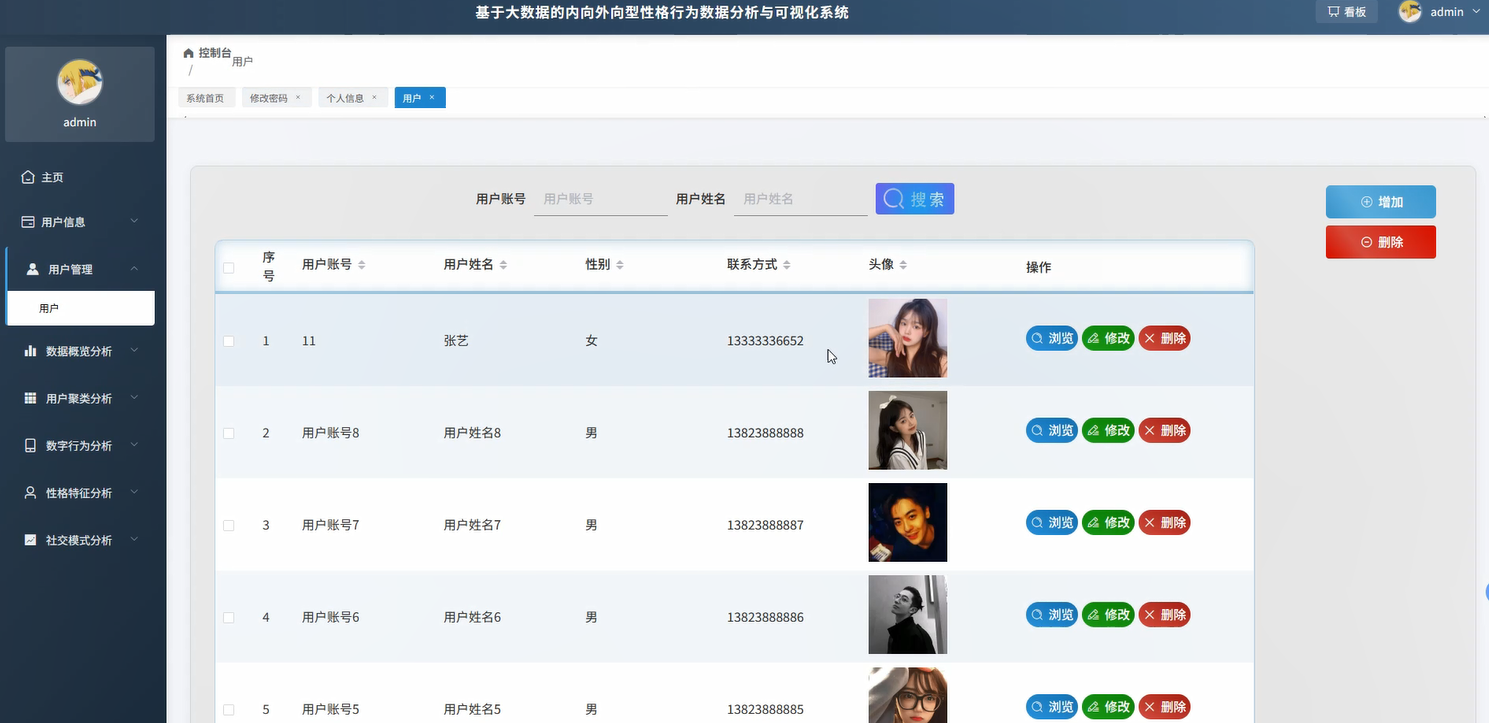
Task: Click the 用户信息 card icon
Action: click(28, 222)
